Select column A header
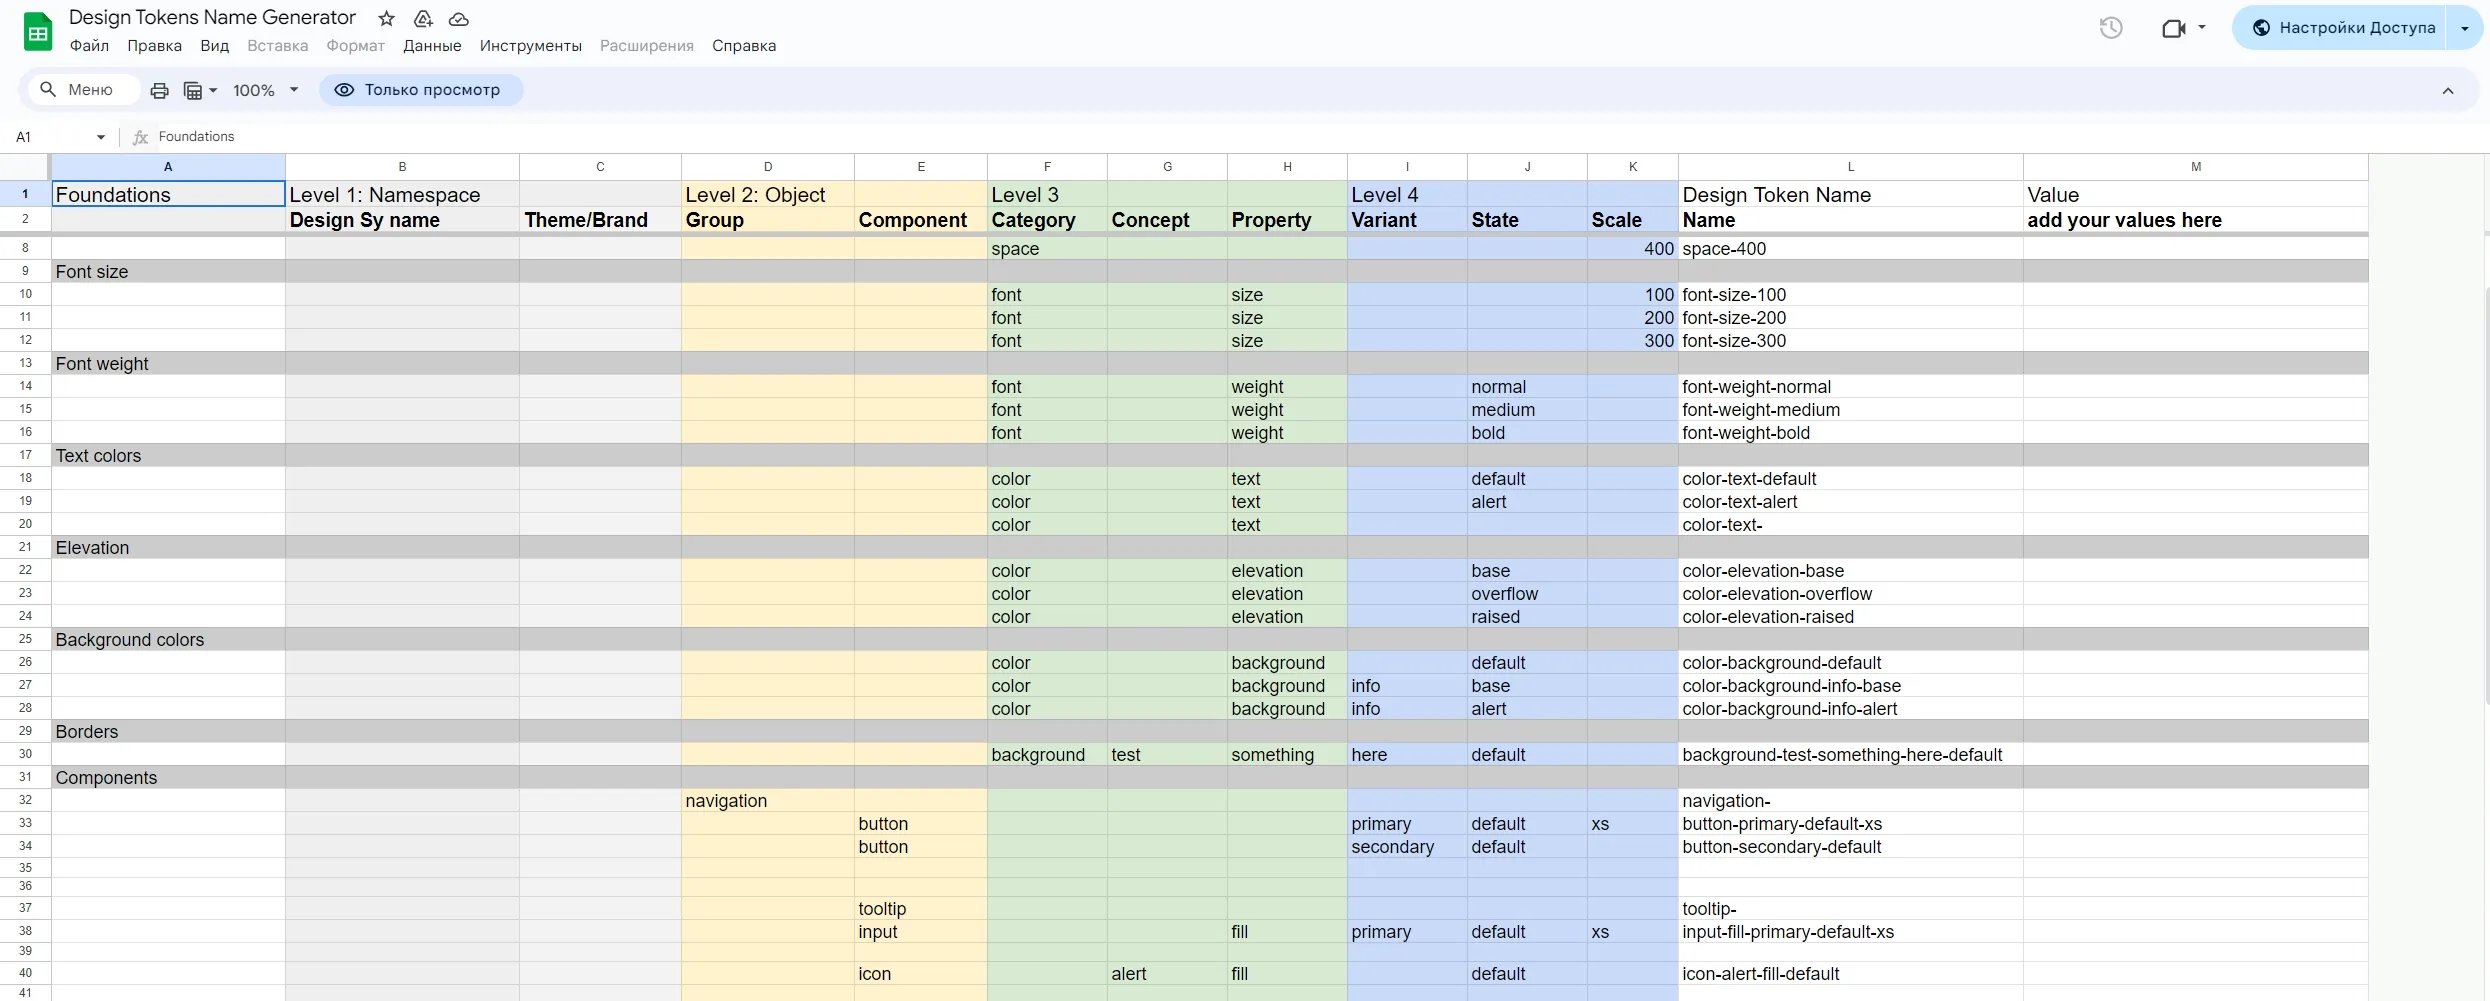The height and width of the screenshot is (1001, 2490). click(x=168, y=167)
